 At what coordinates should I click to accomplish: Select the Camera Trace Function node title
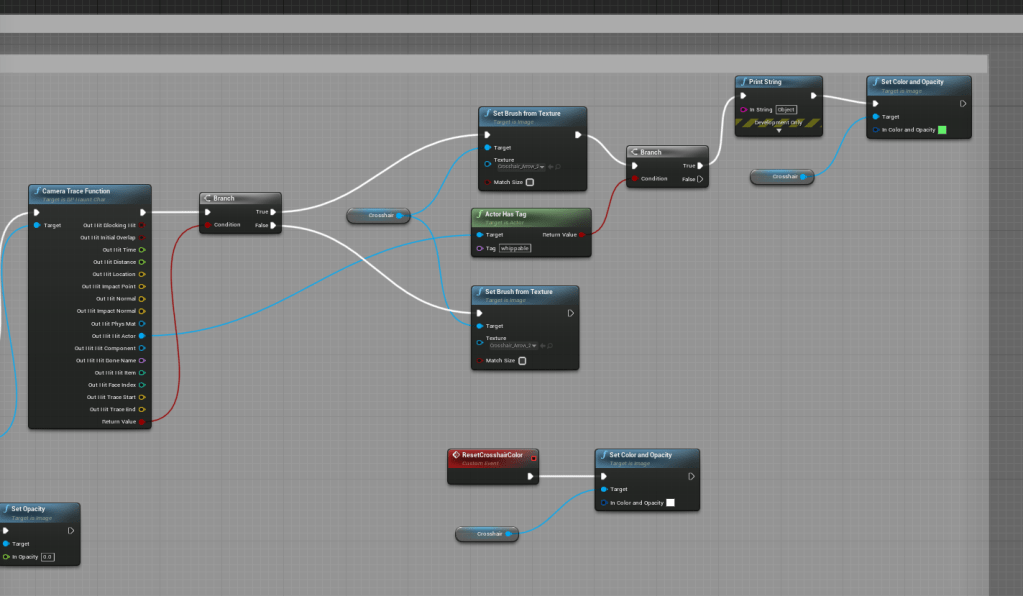pyautogui.click(x=76, y=191)
